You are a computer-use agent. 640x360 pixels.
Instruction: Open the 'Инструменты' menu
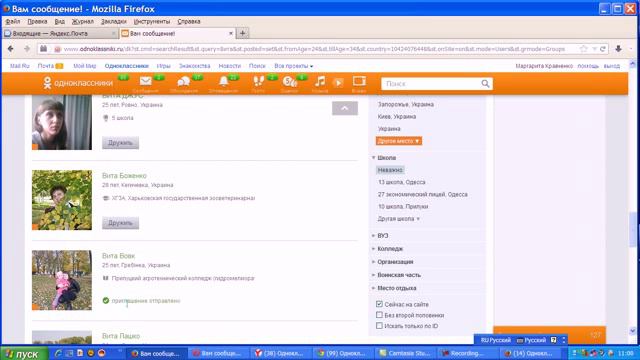coord(151,21)
